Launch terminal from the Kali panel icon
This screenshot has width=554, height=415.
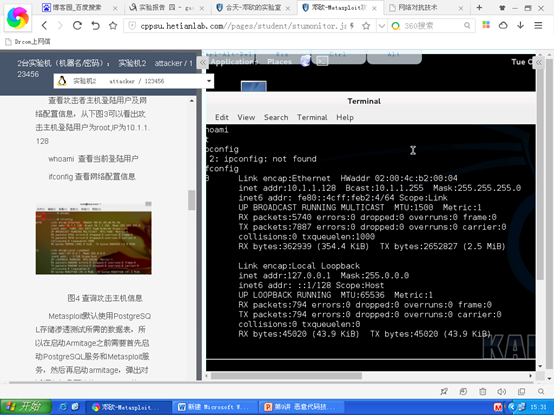322,61
